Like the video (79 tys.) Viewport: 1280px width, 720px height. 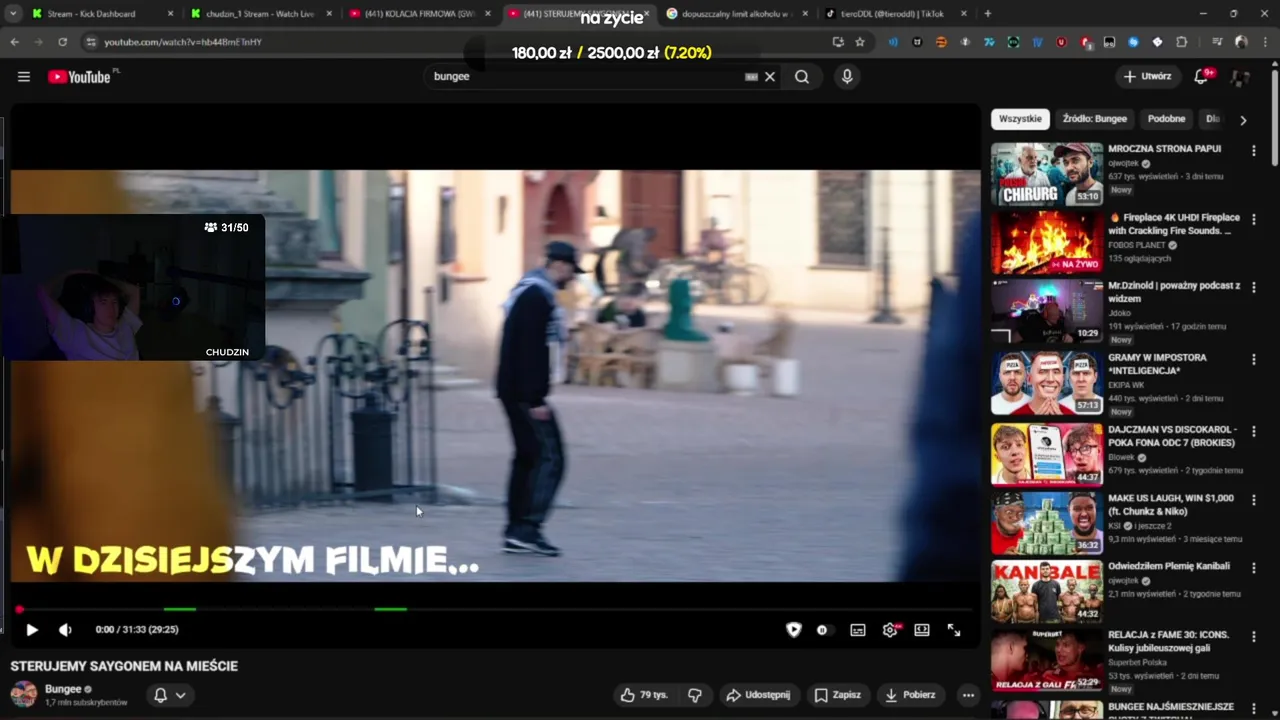coord(643,695)
